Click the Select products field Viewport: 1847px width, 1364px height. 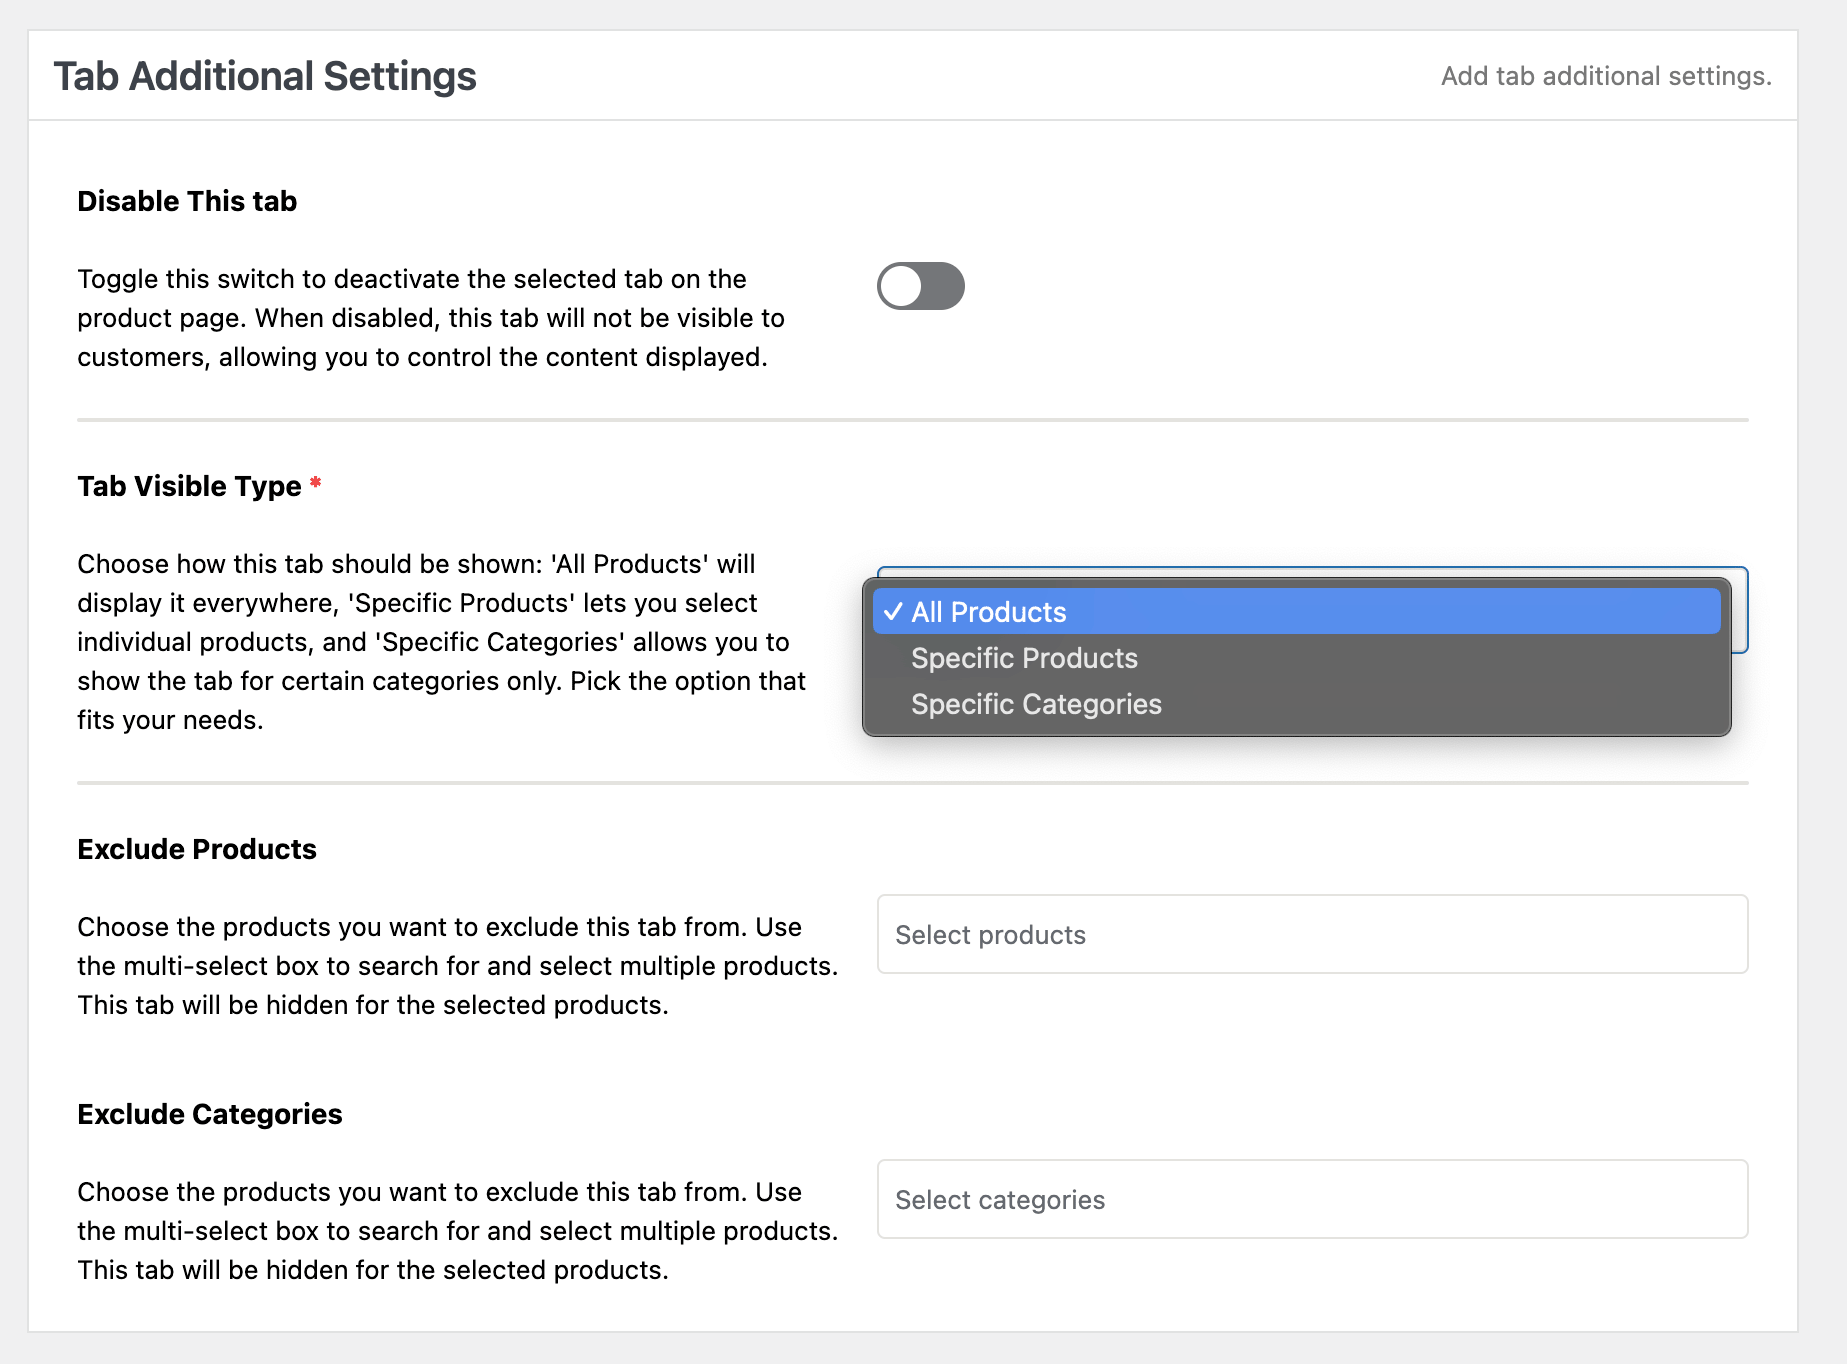1312,934
